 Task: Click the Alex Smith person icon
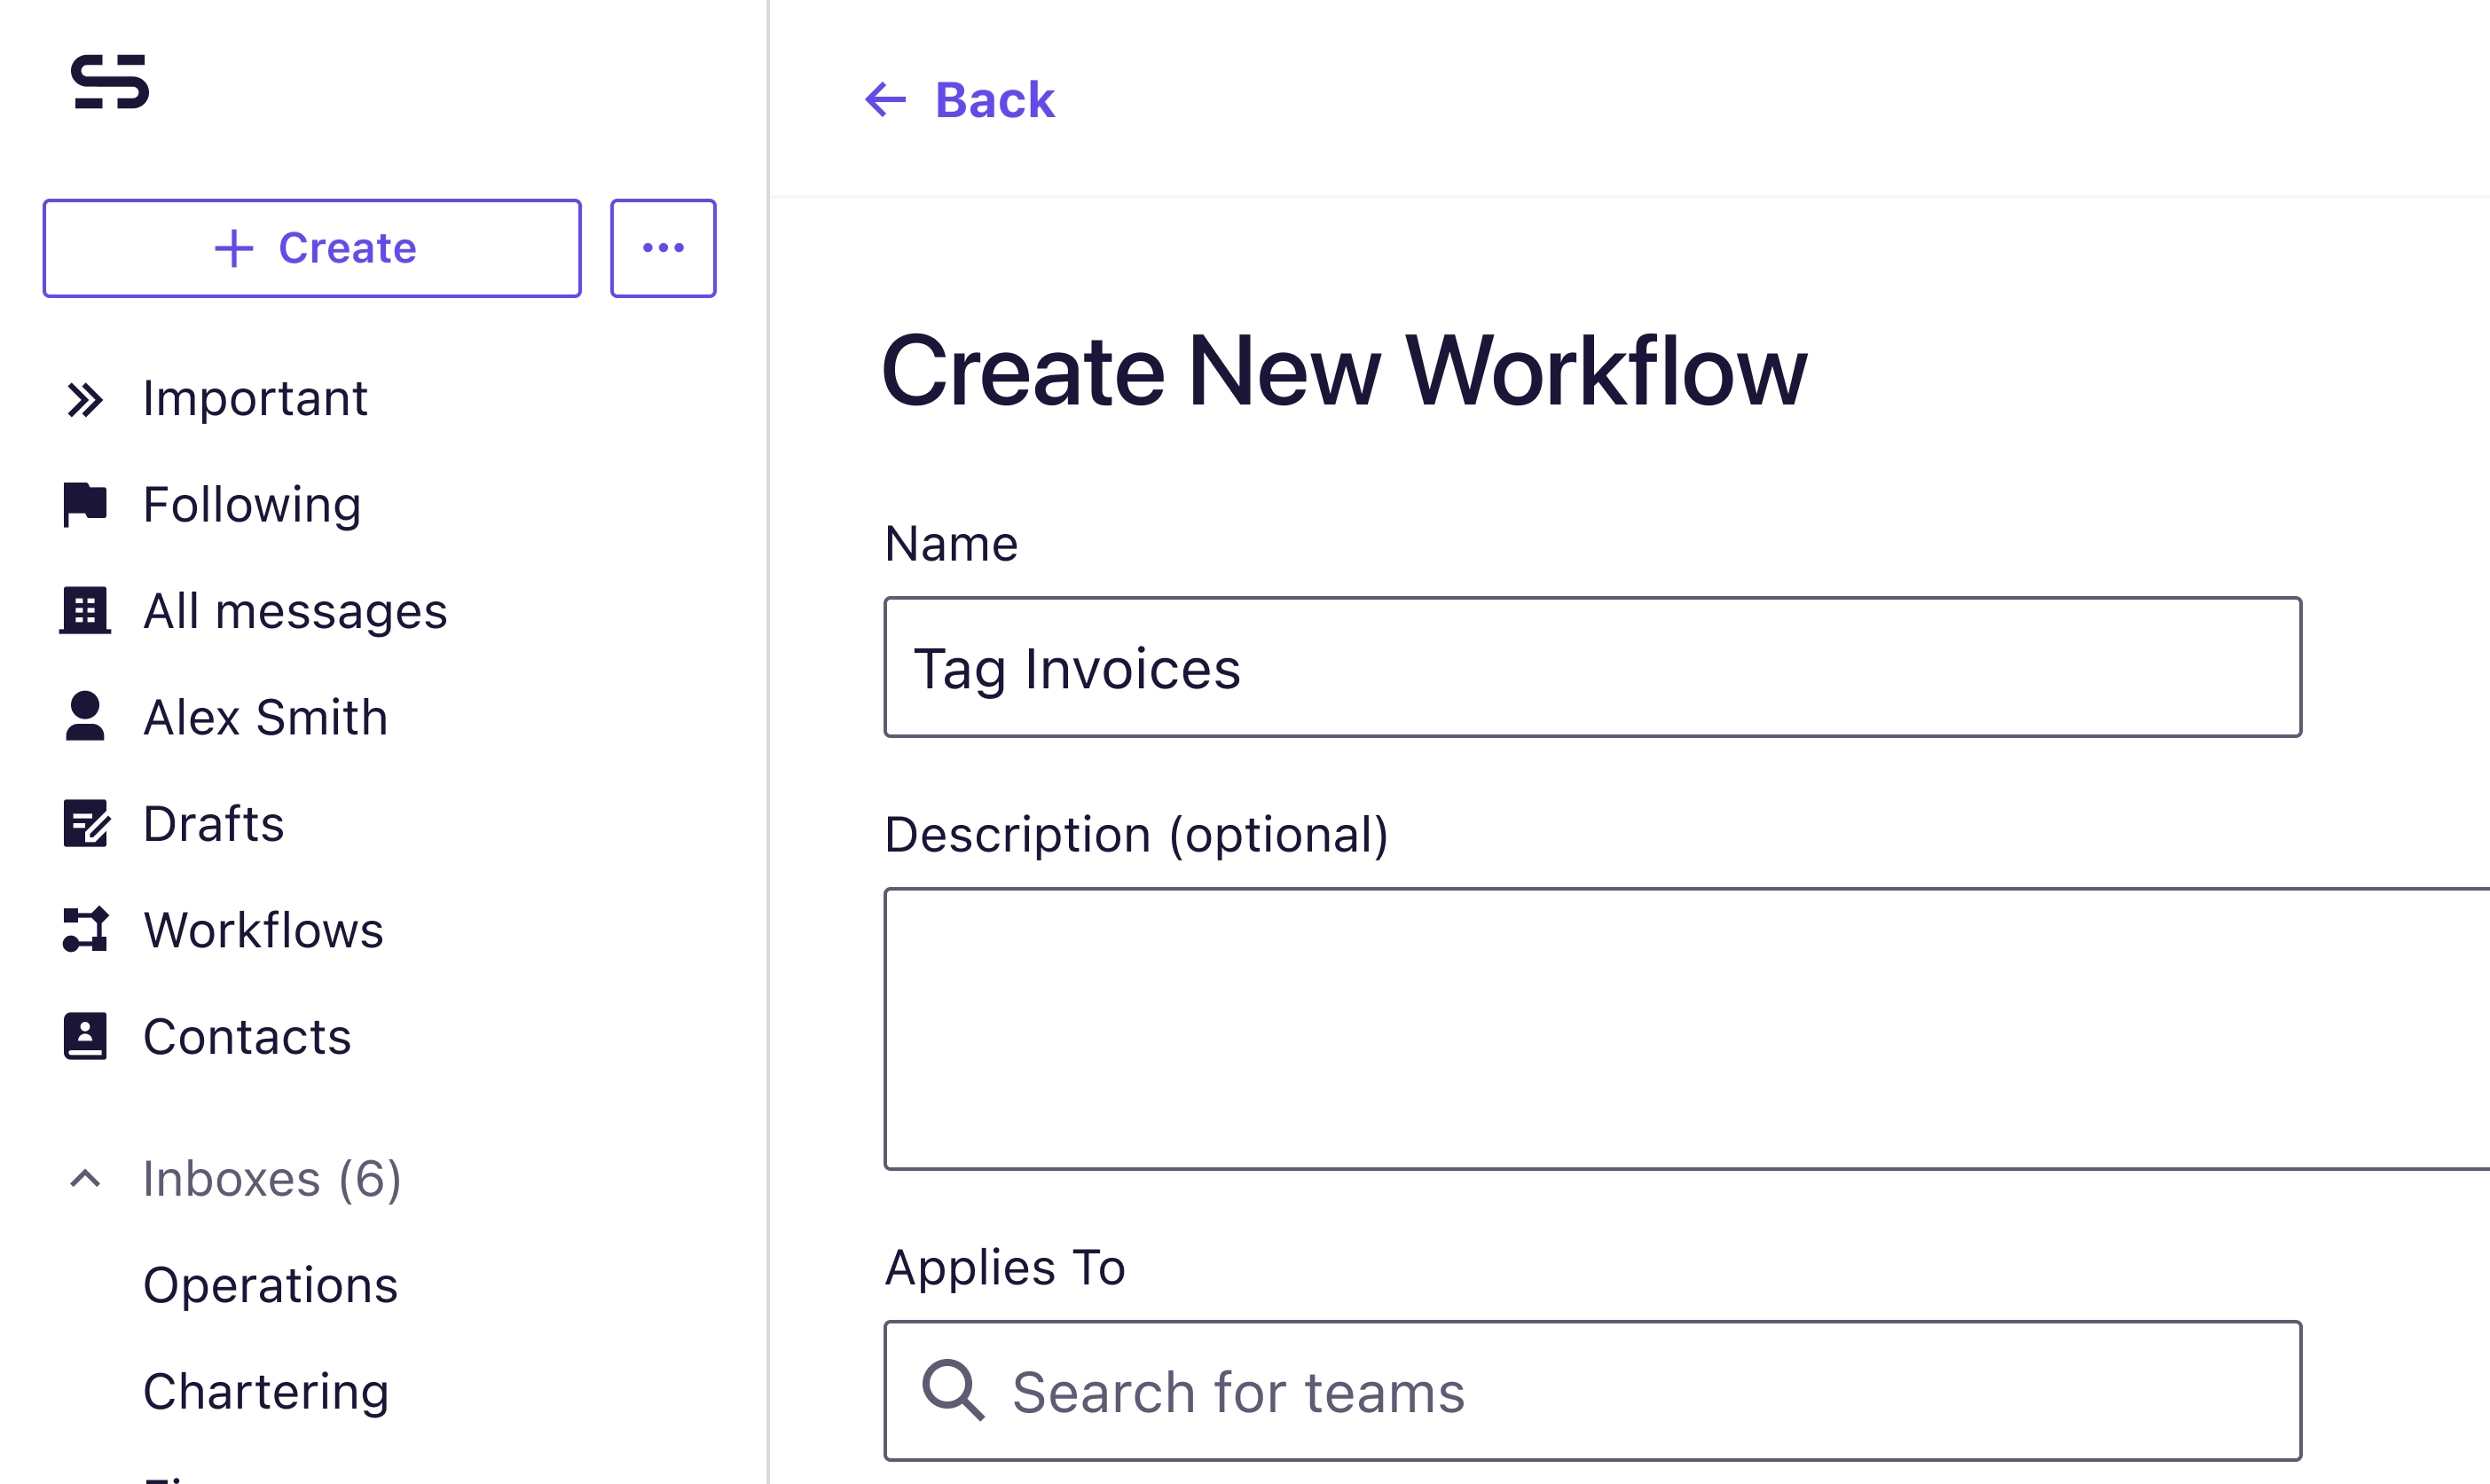click(x=85, y=716)
